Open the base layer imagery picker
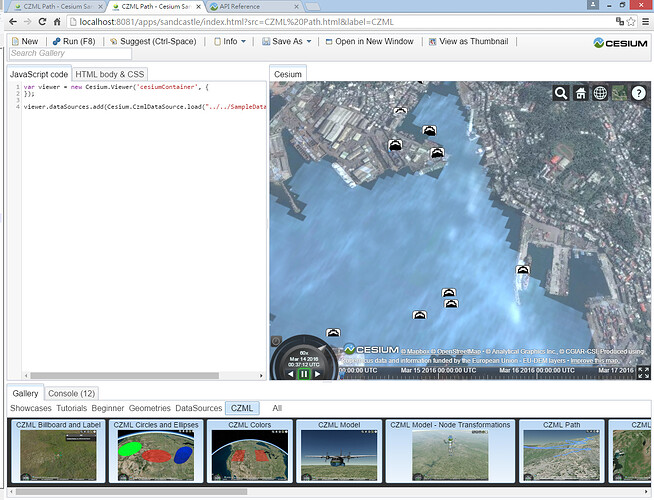The width and height of the screenshot is (654, 500). pos(619,93)
